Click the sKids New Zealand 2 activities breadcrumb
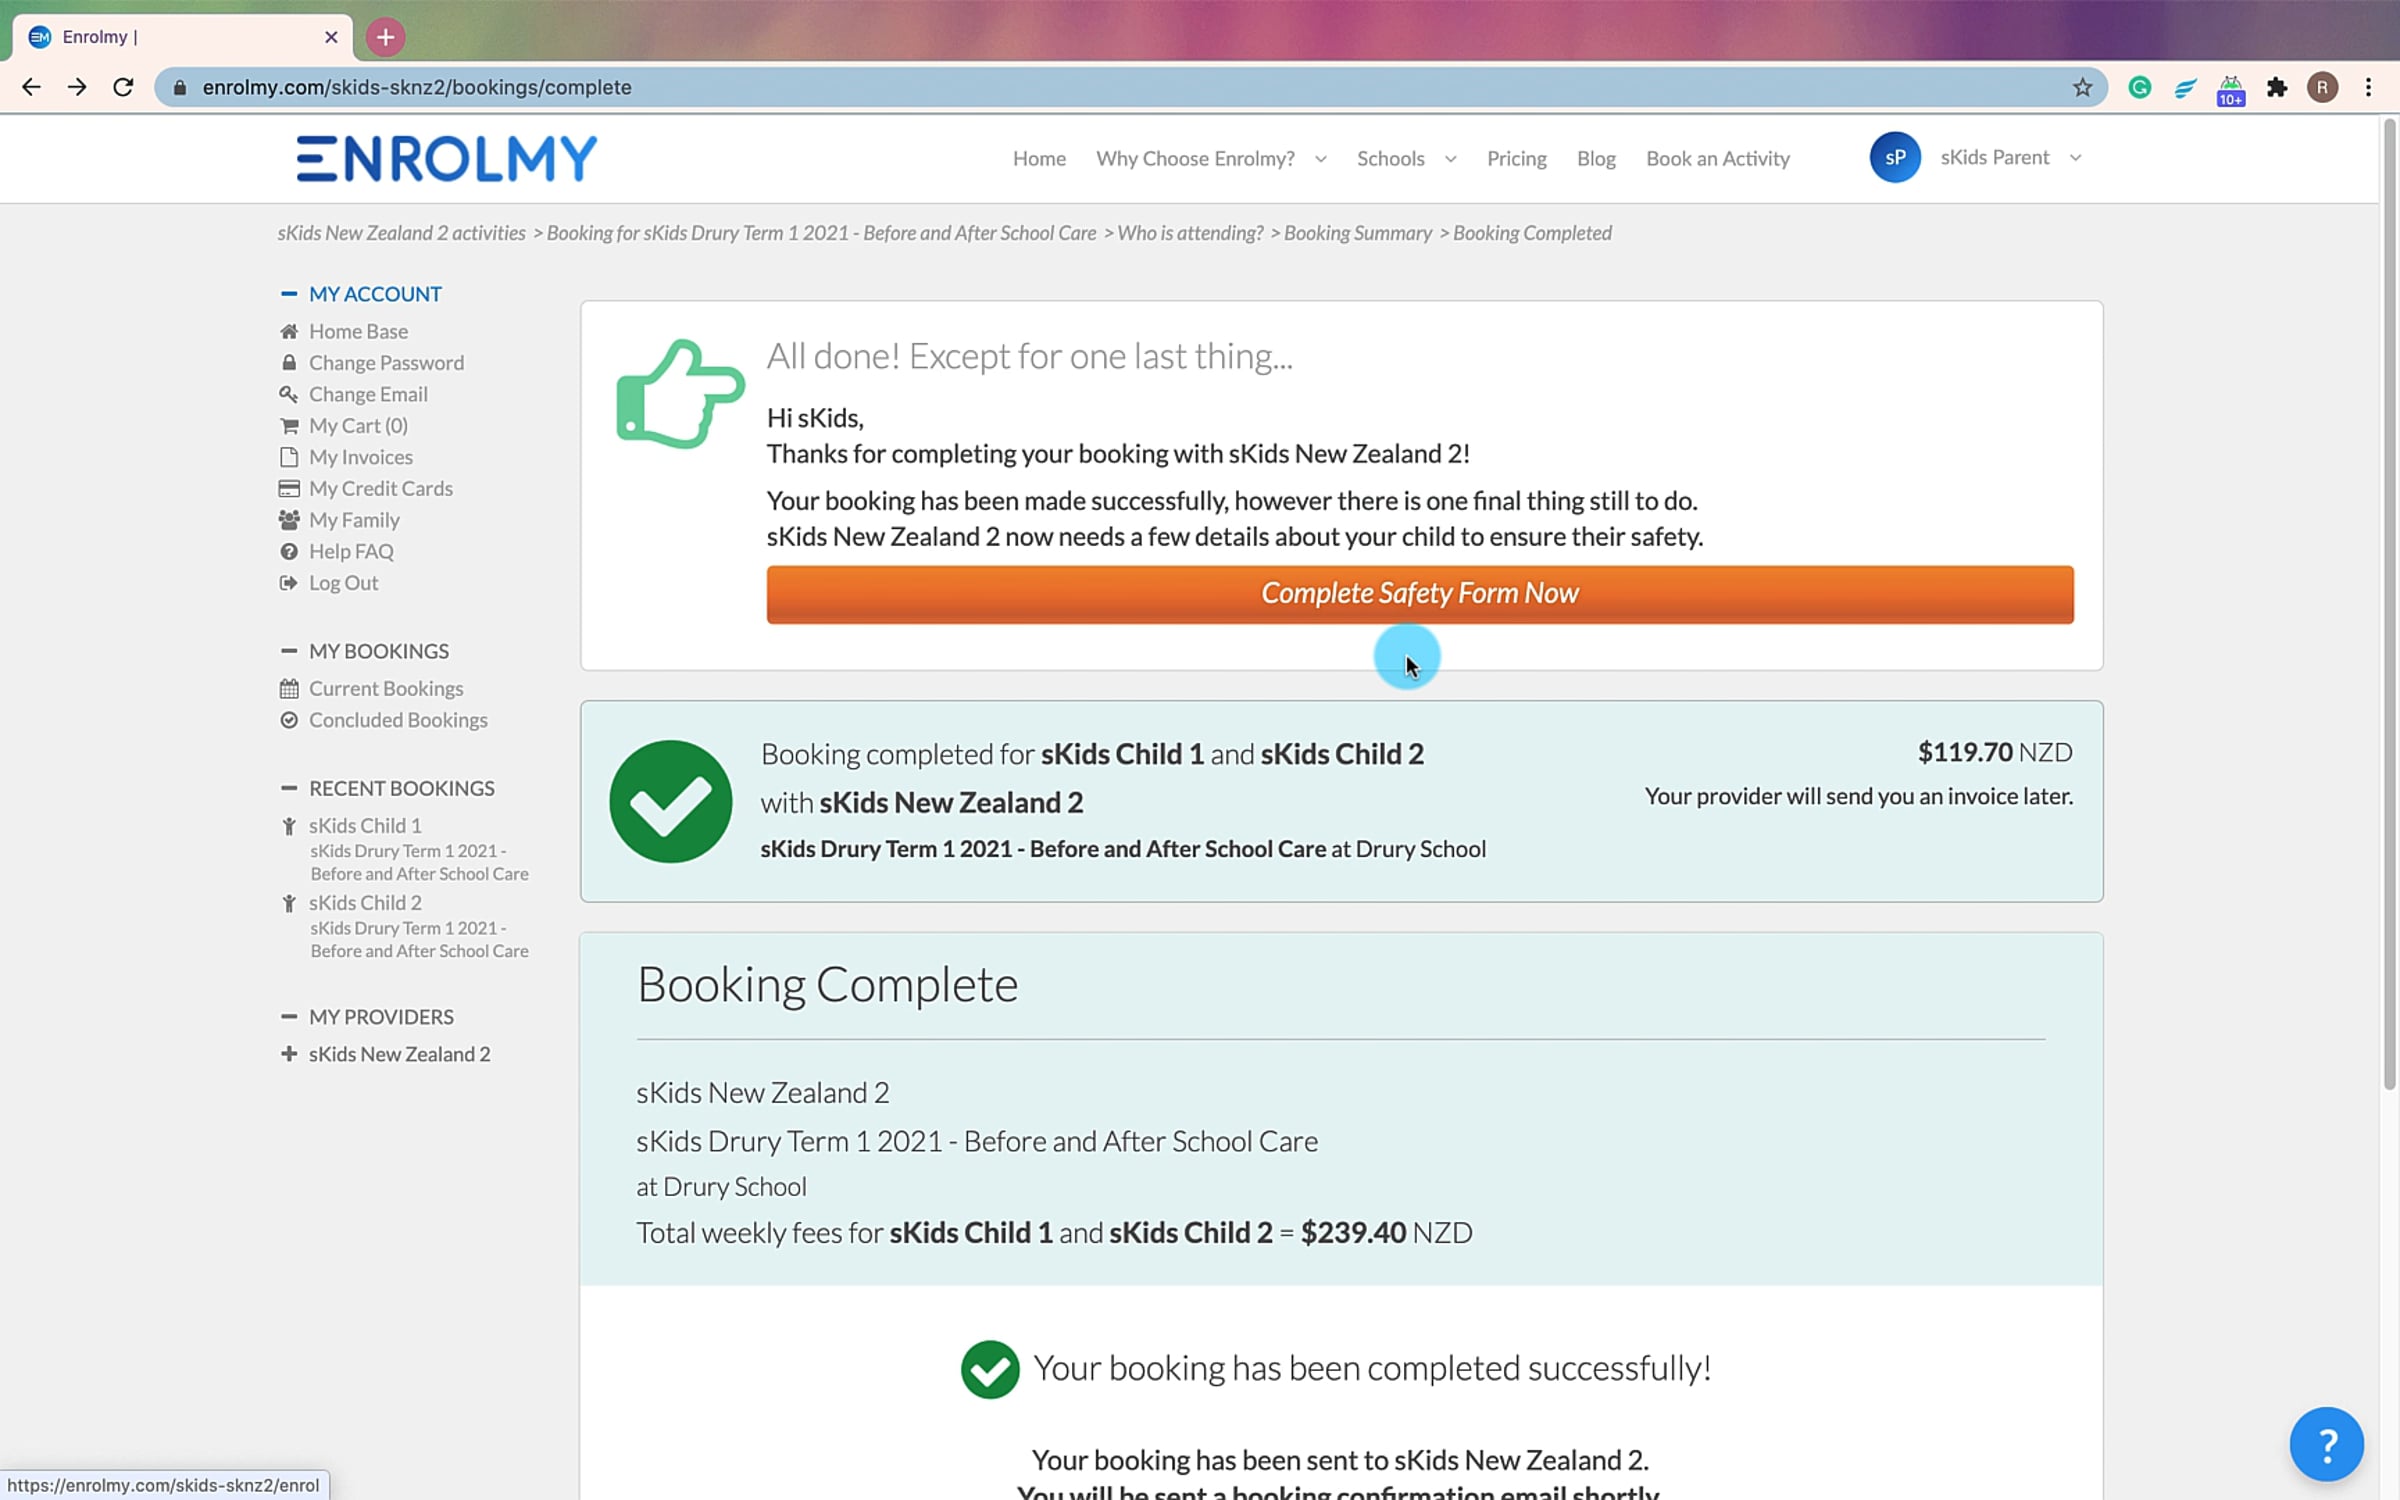 point(401,233)
